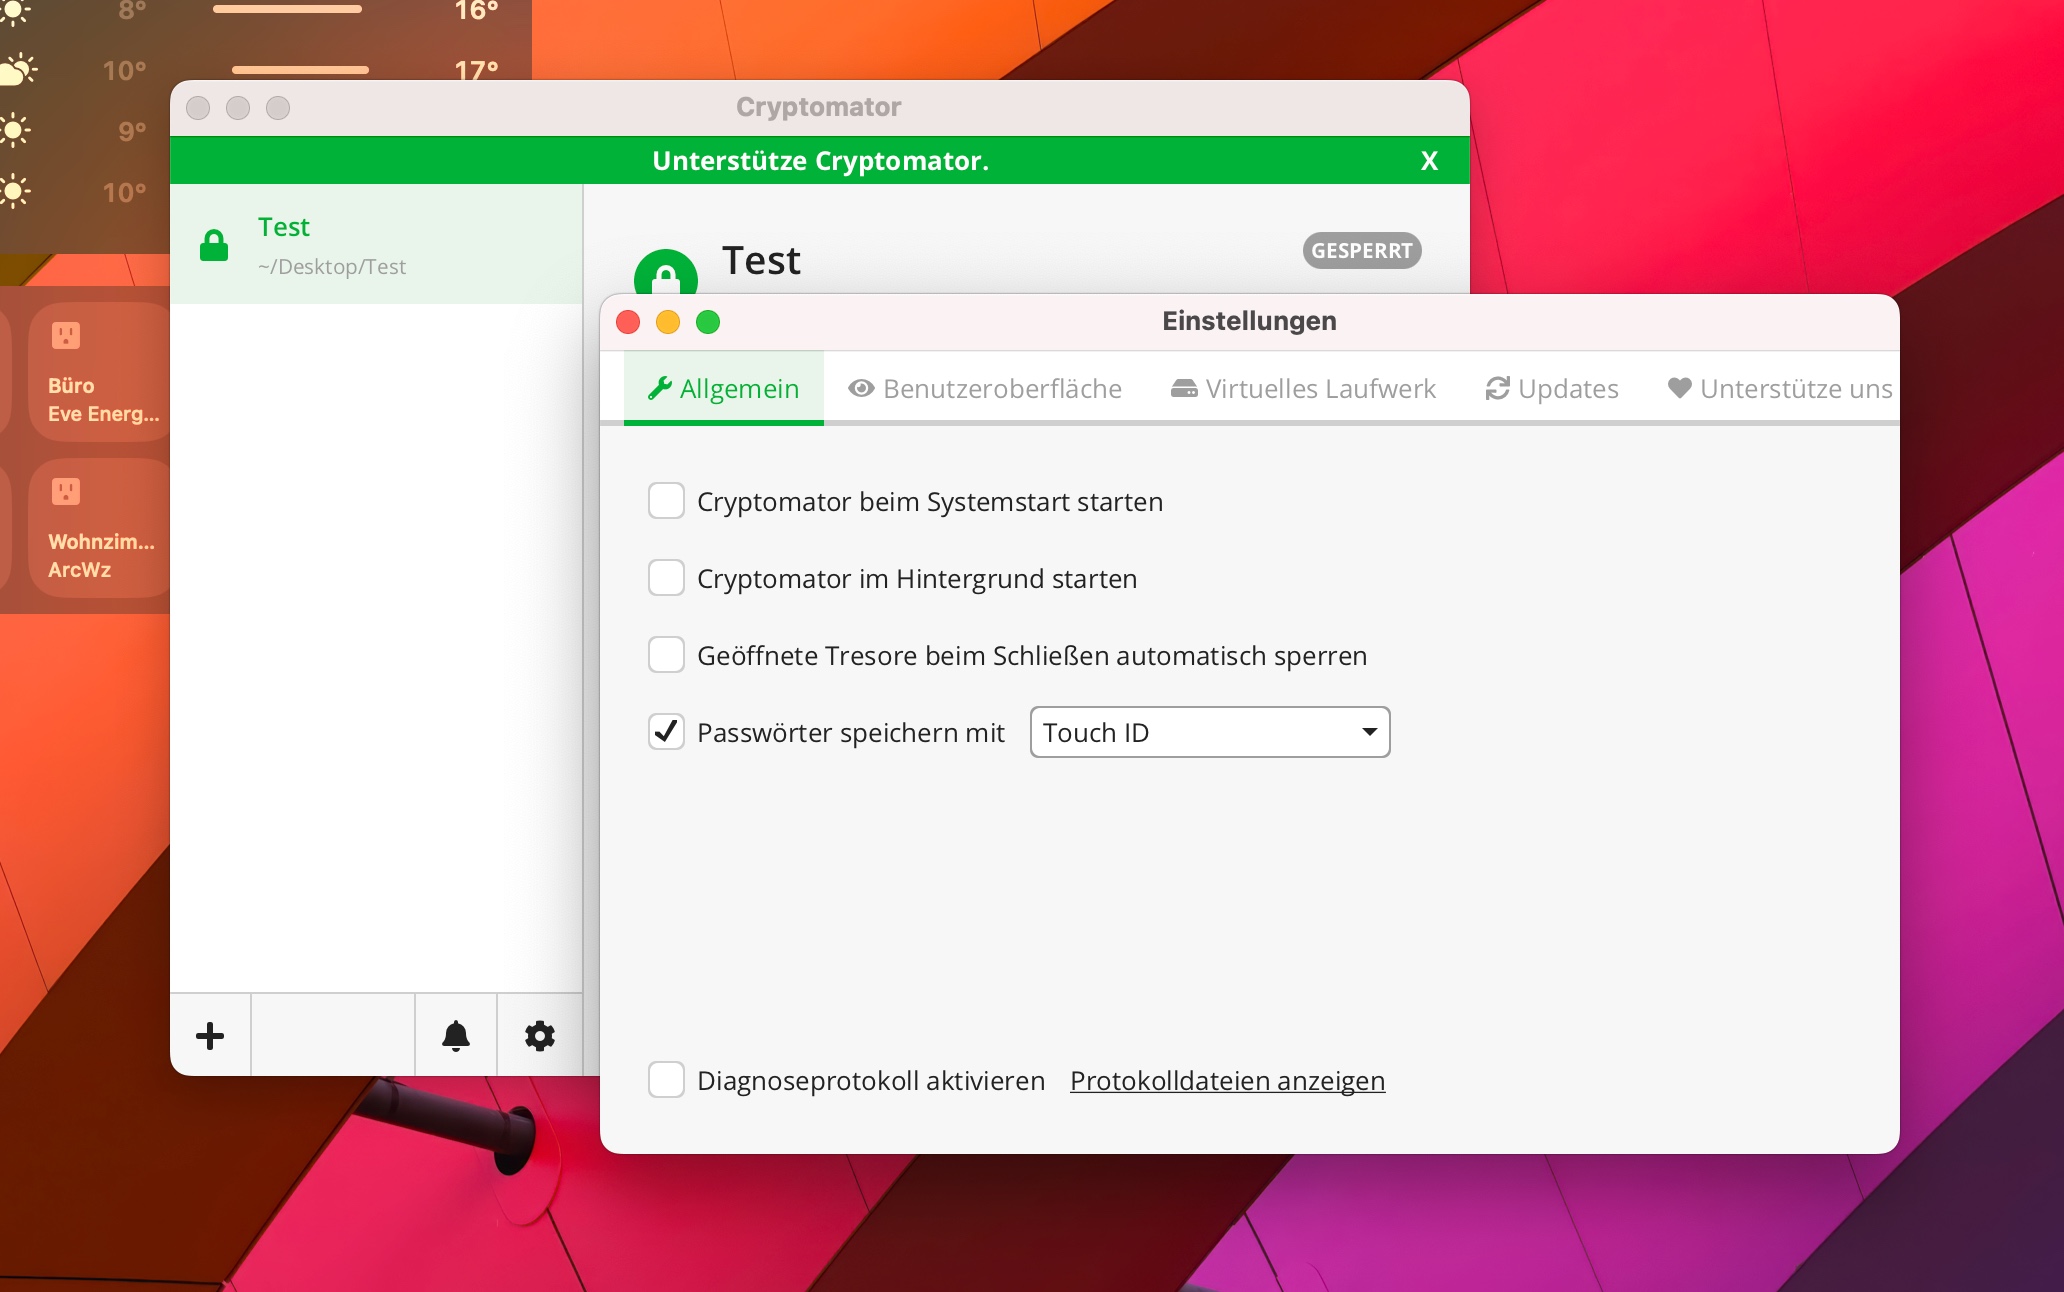Image resolution: width=2064 pixels, height=1292 pixels.
Task: Open the Touch ID dropdown
Action: coord(1210,732)
